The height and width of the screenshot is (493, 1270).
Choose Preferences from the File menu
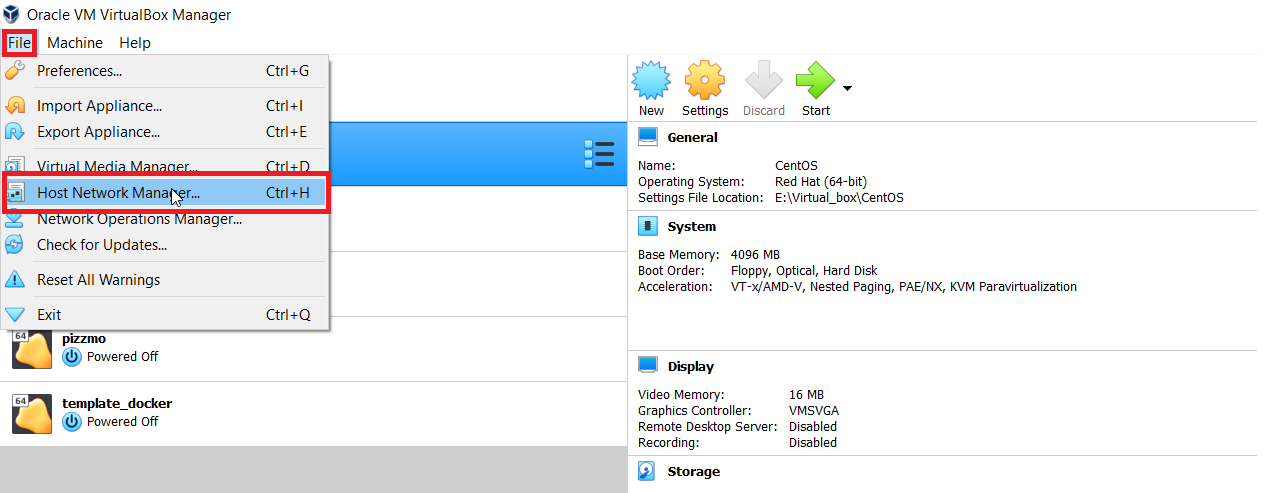[x=165, y=71]
